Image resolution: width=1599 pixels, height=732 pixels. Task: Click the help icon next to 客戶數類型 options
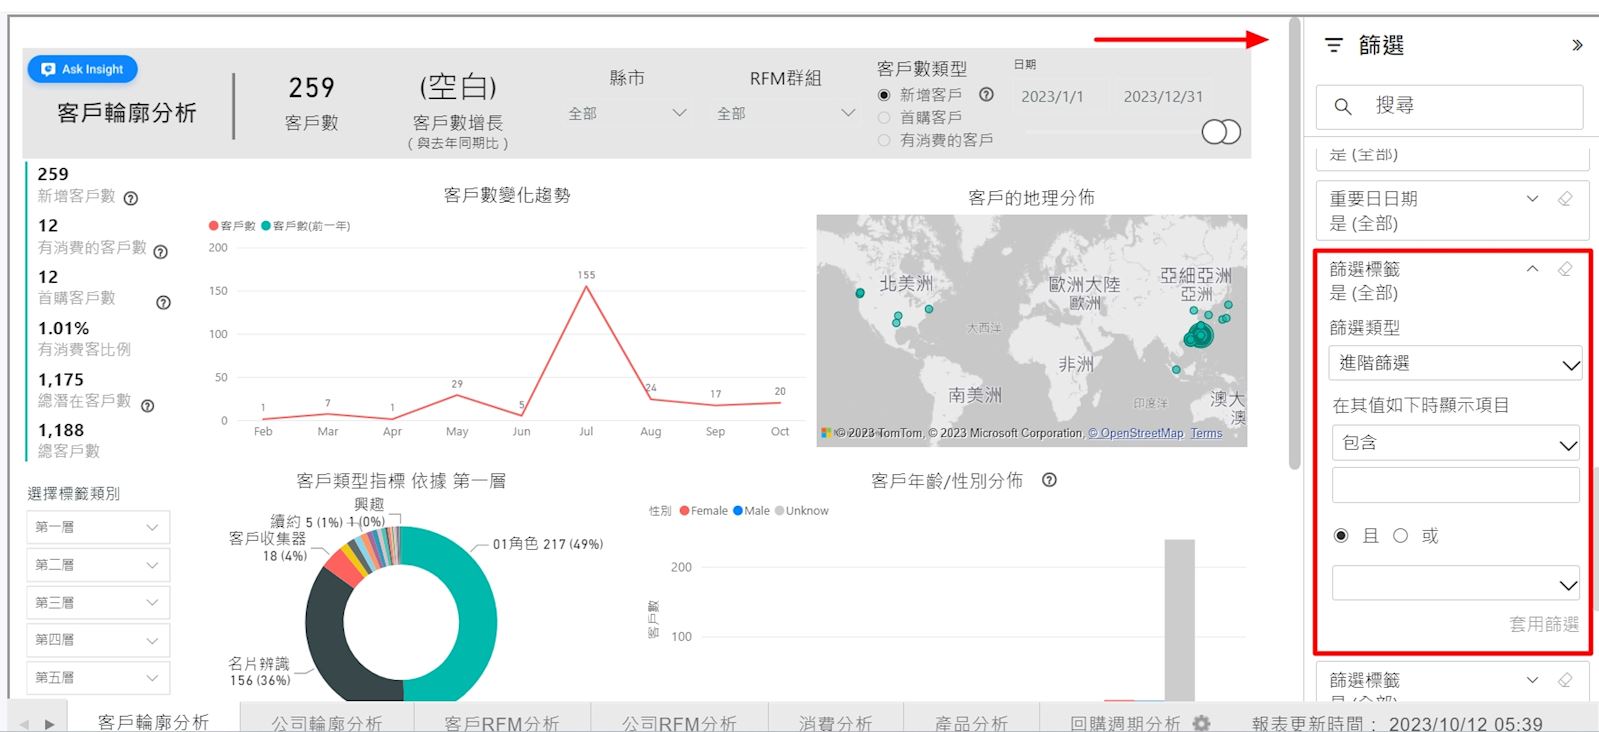(986, 94)
